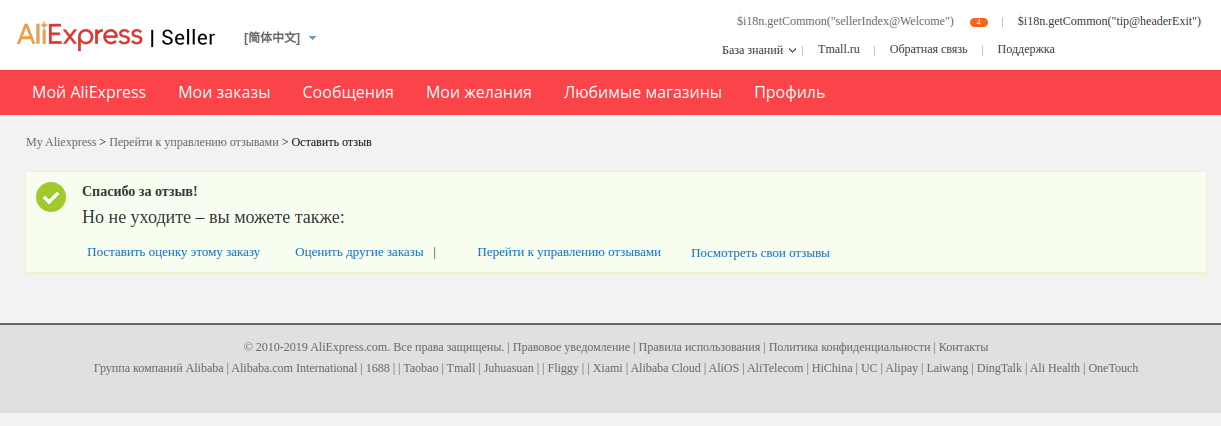Open the 简体中文 language dropdown
Screen dimensions: 1221x426
(x=280, y=38)
